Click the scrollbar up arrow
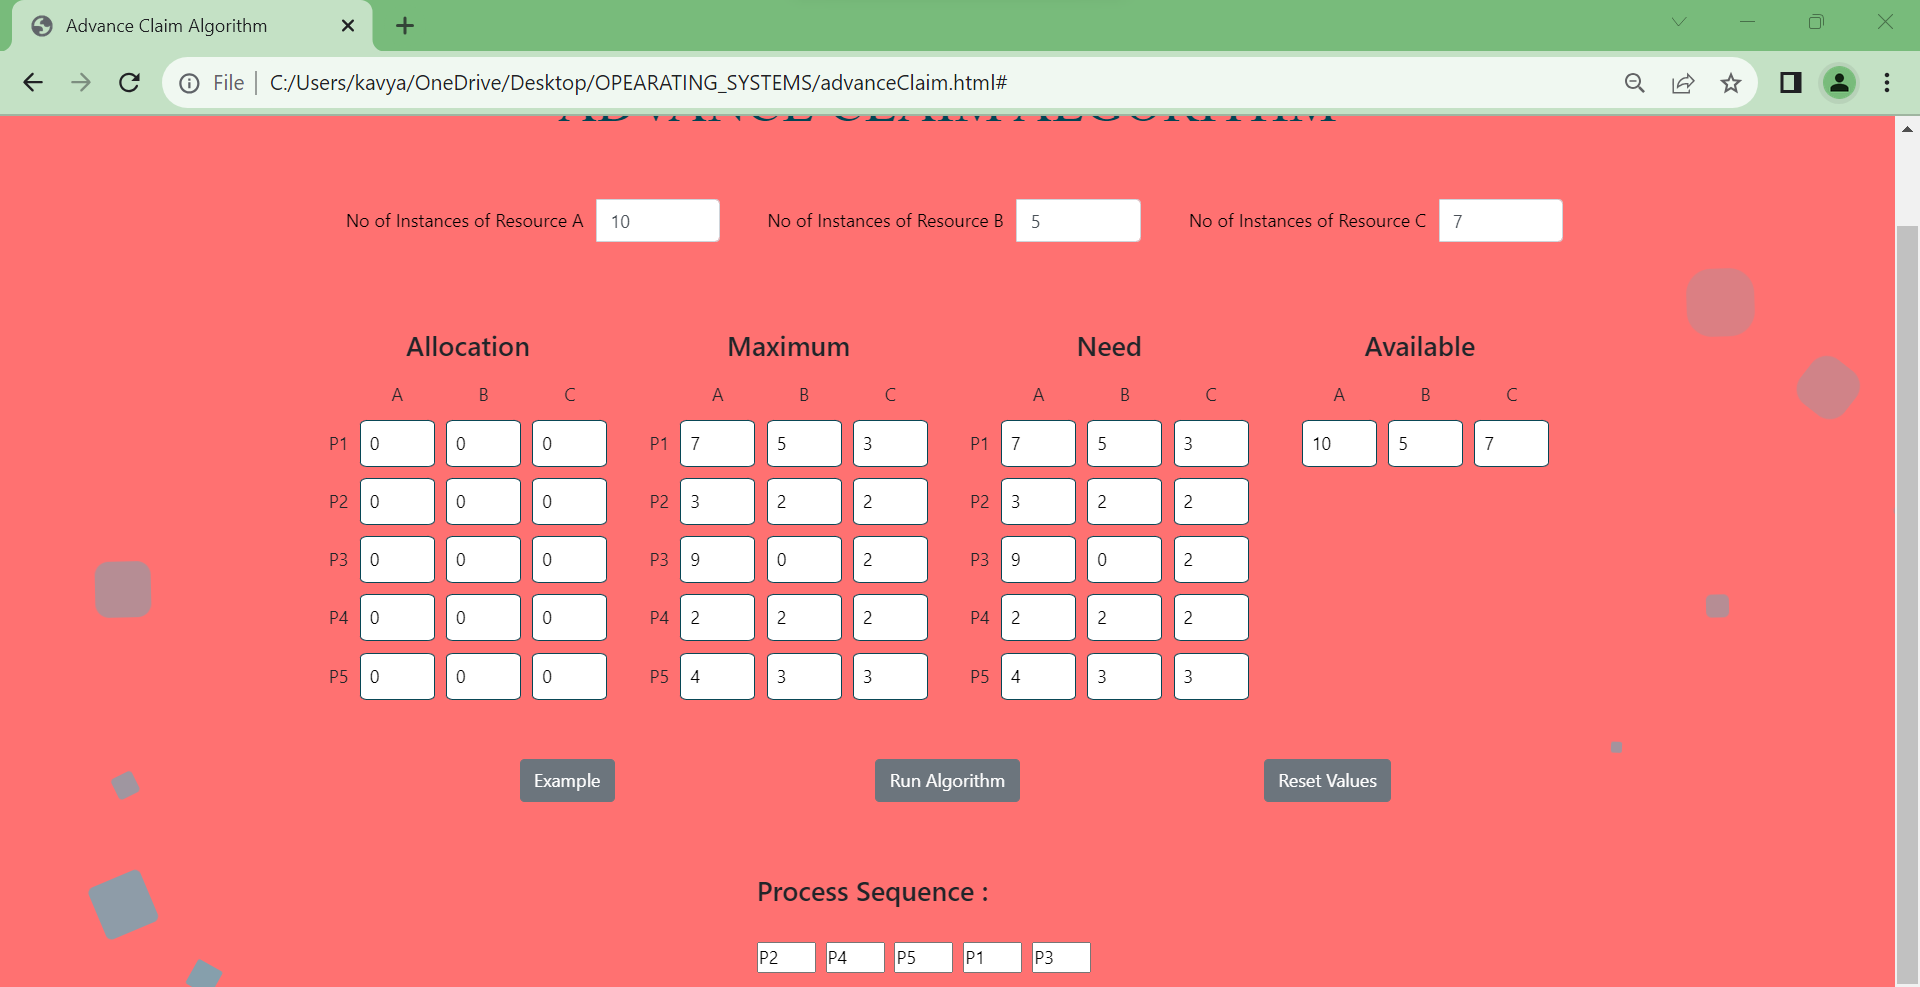The image size is (1920, 987). point(1907,128)
